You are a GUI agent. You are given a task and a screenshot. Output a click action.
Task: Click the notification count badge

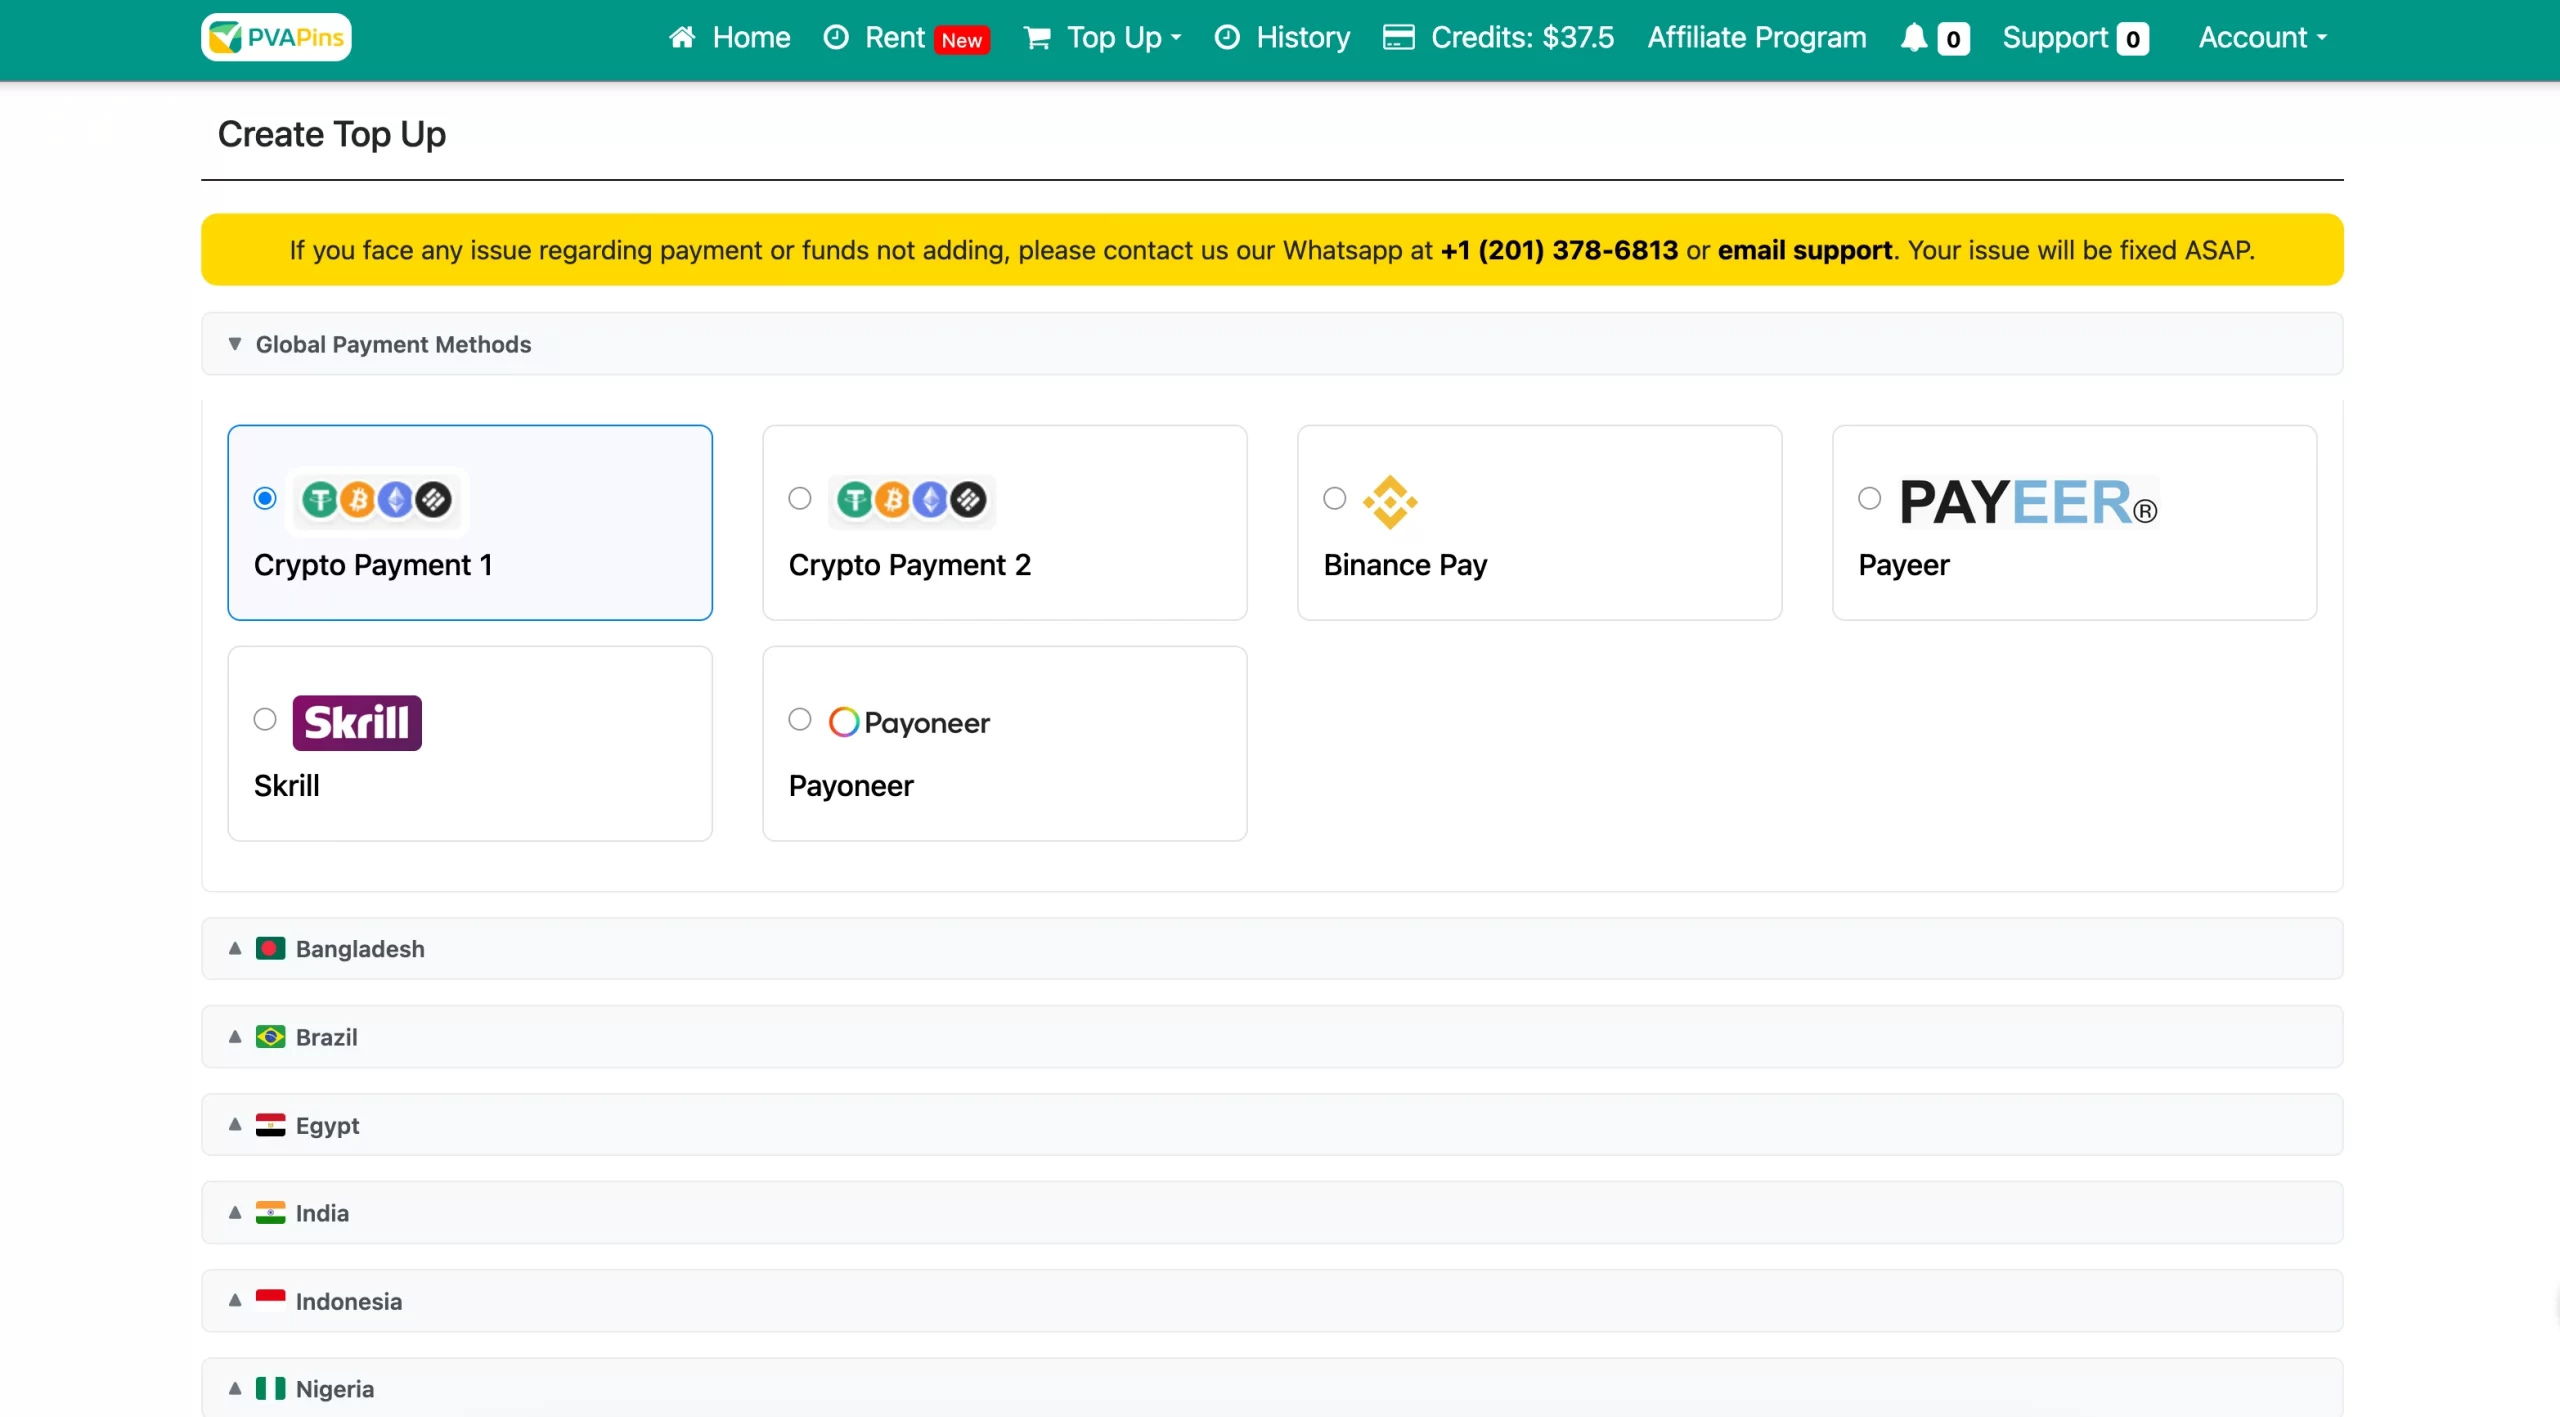[1953, 39]
